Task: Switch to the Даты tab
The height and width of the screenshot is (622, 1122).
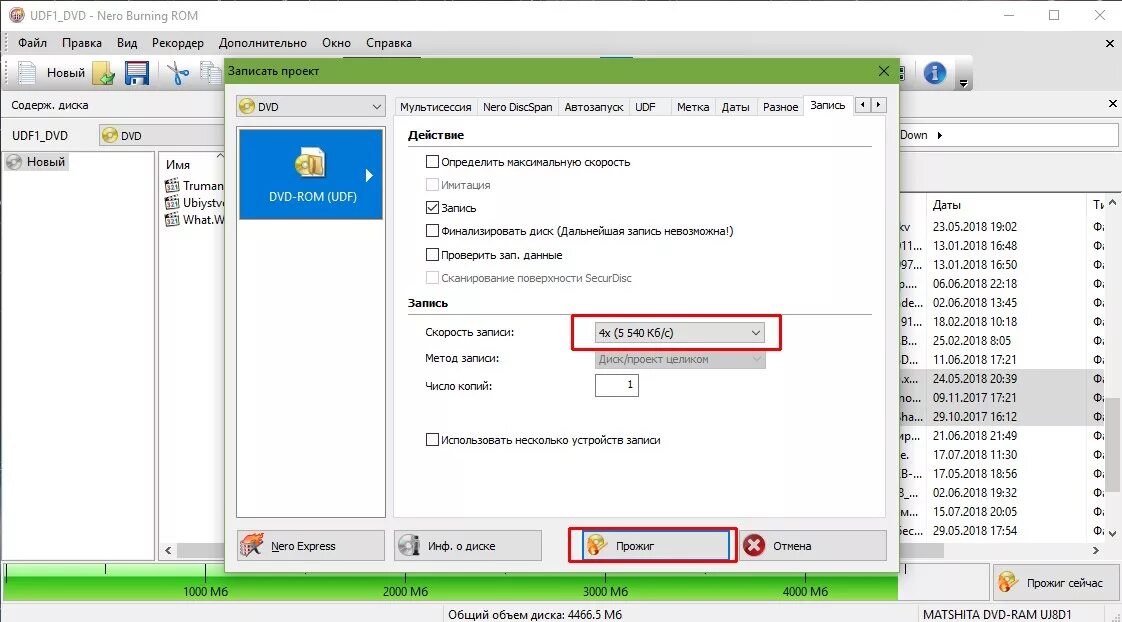Action: [x=736, y=107]
